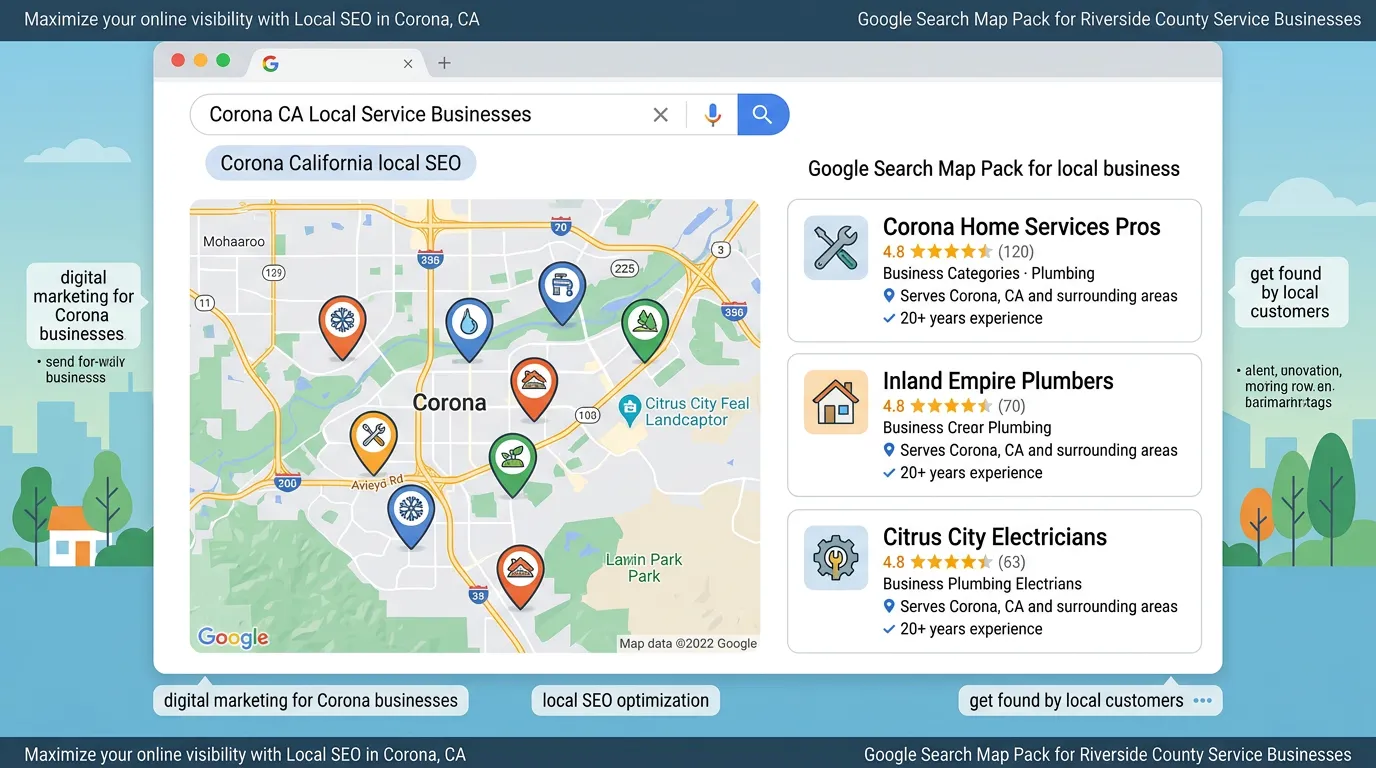The height and width of the screenshot is (768, 1376).
Task: Open the Citrus City Electricians listing title
Action: (x=995, y=537)
